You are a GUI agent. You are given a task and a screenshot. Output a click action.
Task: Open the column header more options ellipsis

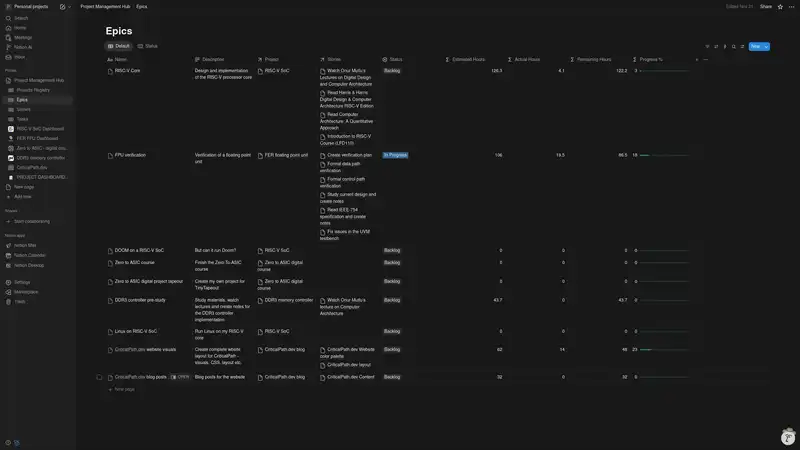pyautogui.click(x=706, y=60)
